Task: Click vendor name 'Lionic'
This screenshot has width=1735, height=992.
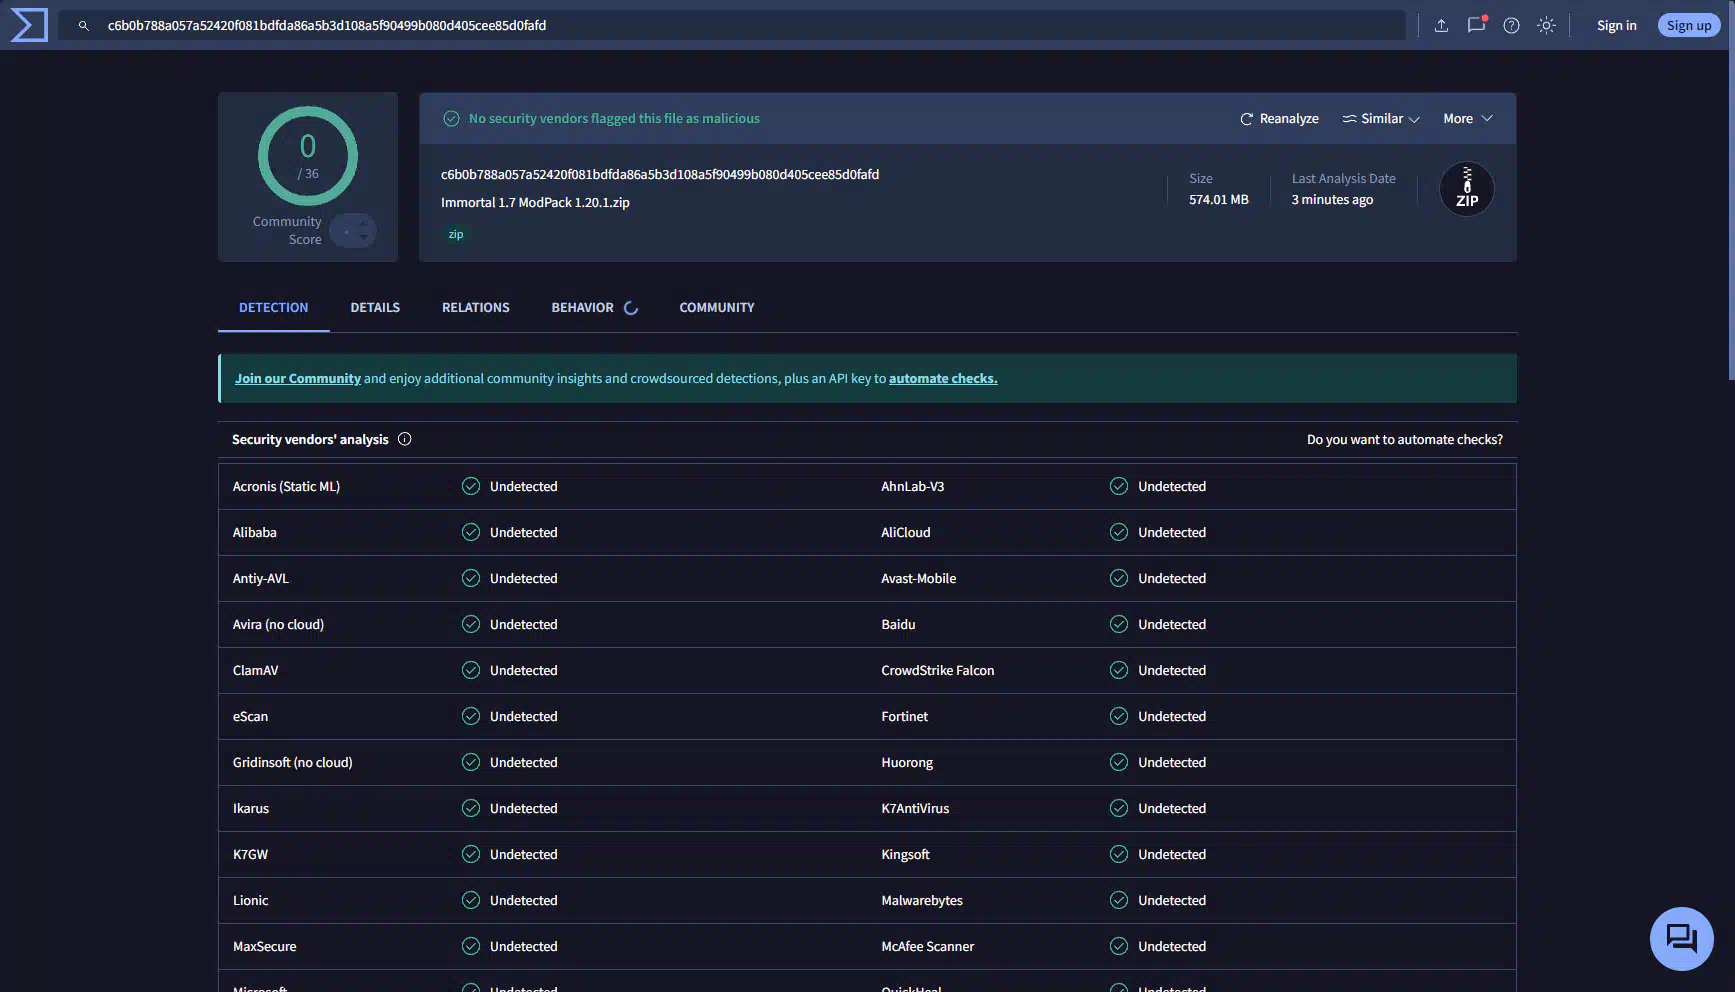Action: coord(251,901)
